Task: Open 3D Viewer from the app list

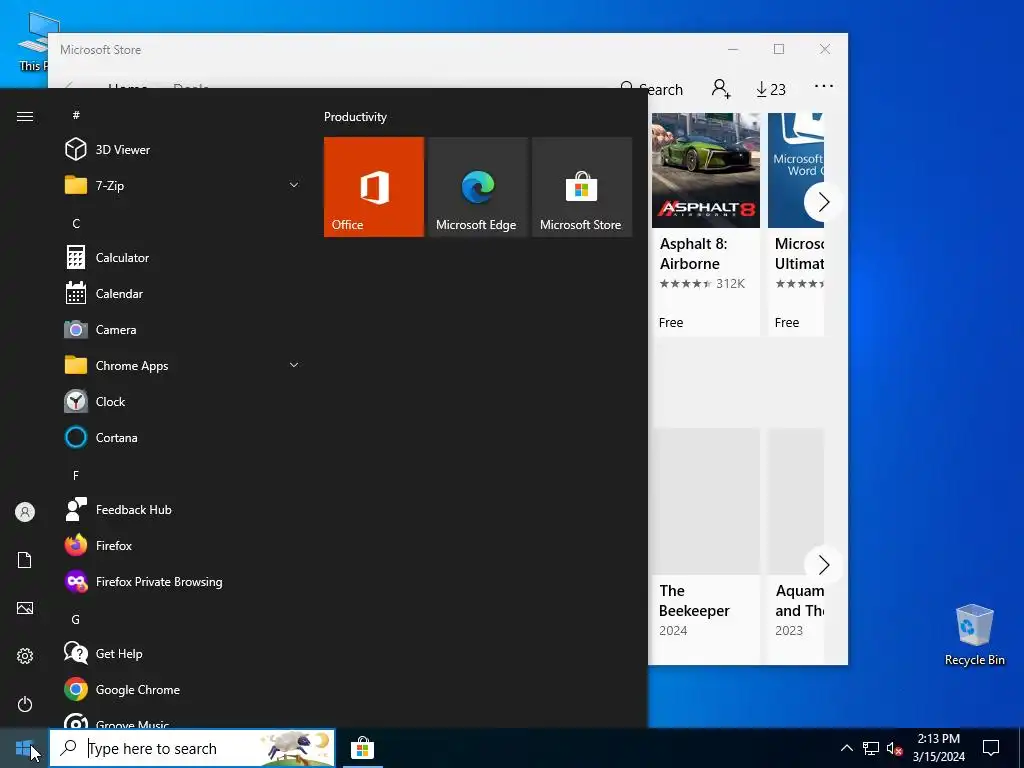Action: click(x=183, y=150)
